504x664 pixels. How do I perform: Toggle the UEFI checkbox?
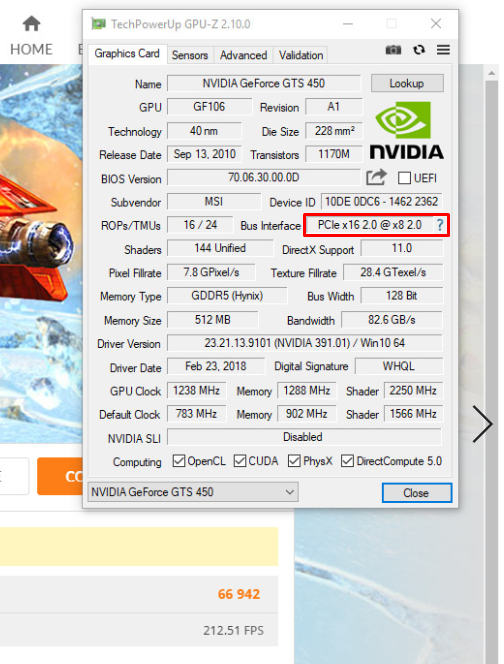coord(404,178)
